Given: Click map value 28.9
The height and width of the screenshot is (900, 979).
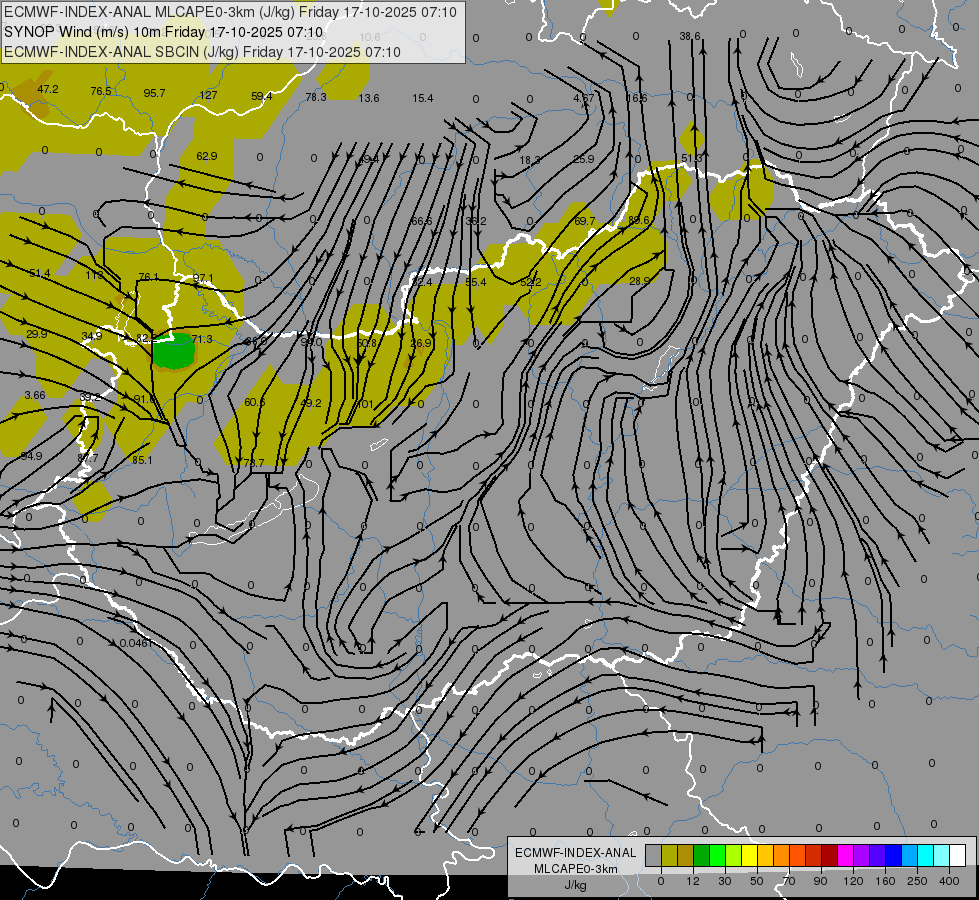Looking at the screenshot, I should (639, 281).
